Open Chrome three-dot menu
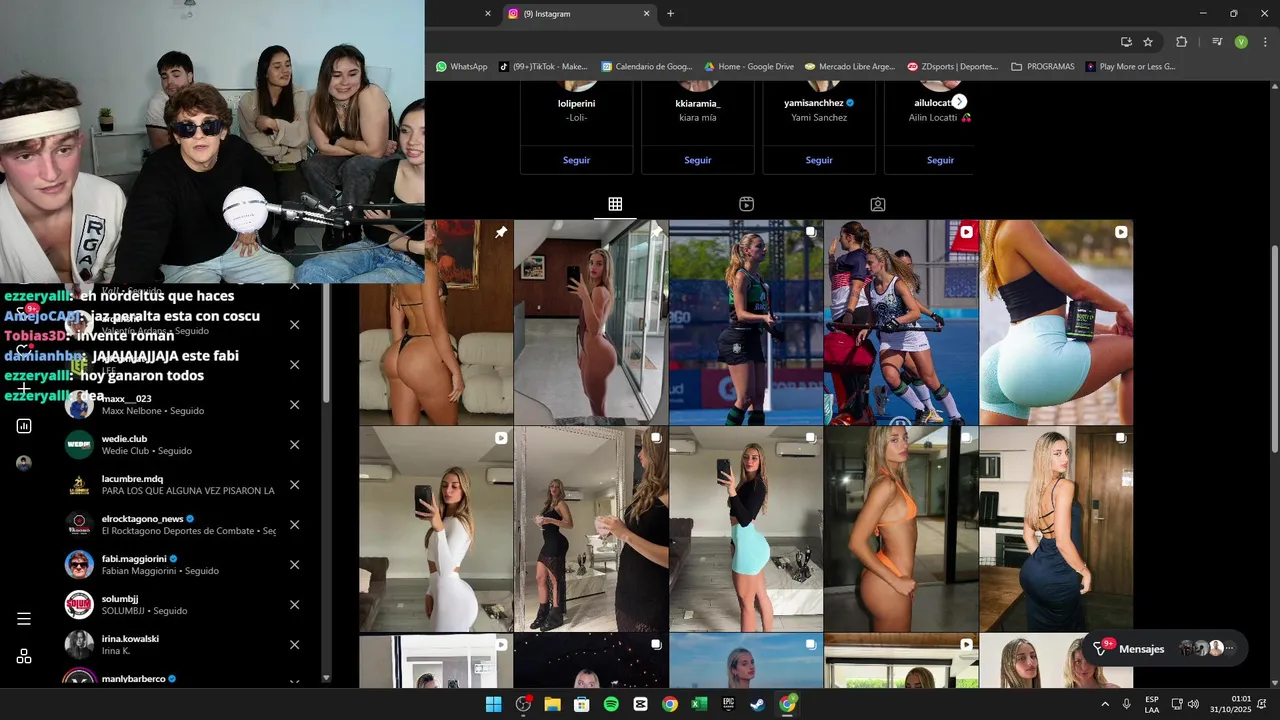Screen dimensions: 1280x720 [1264, 42]
